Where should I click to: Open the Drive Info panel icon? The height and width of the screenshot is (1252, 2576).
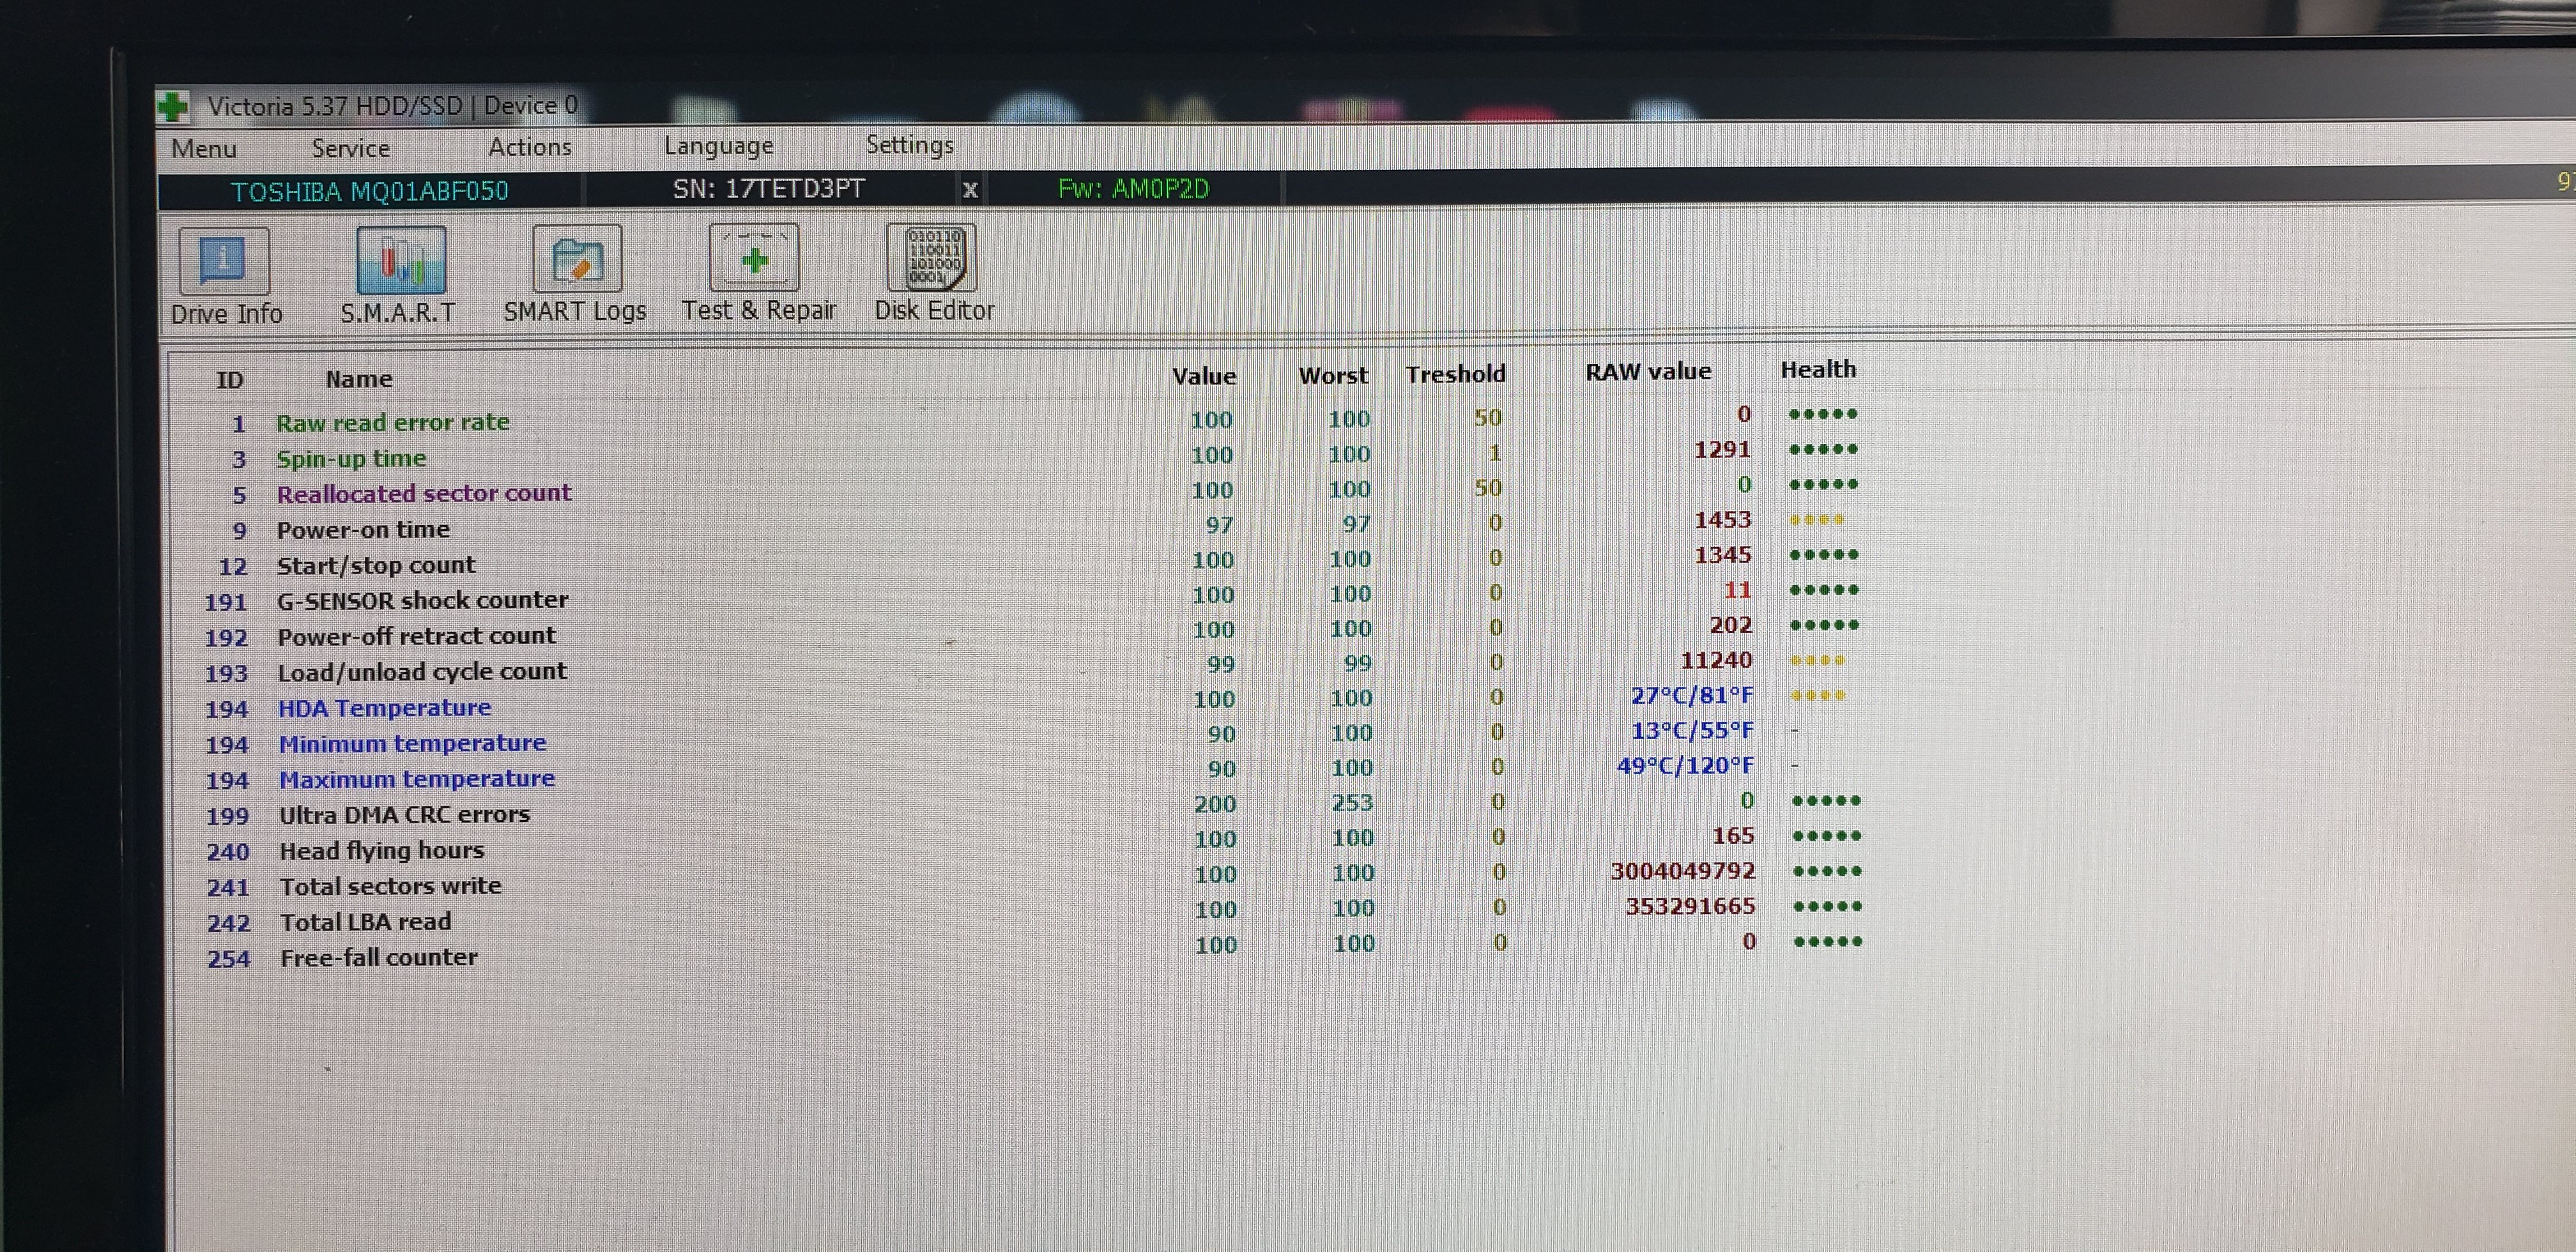click(x=224, y=260)
